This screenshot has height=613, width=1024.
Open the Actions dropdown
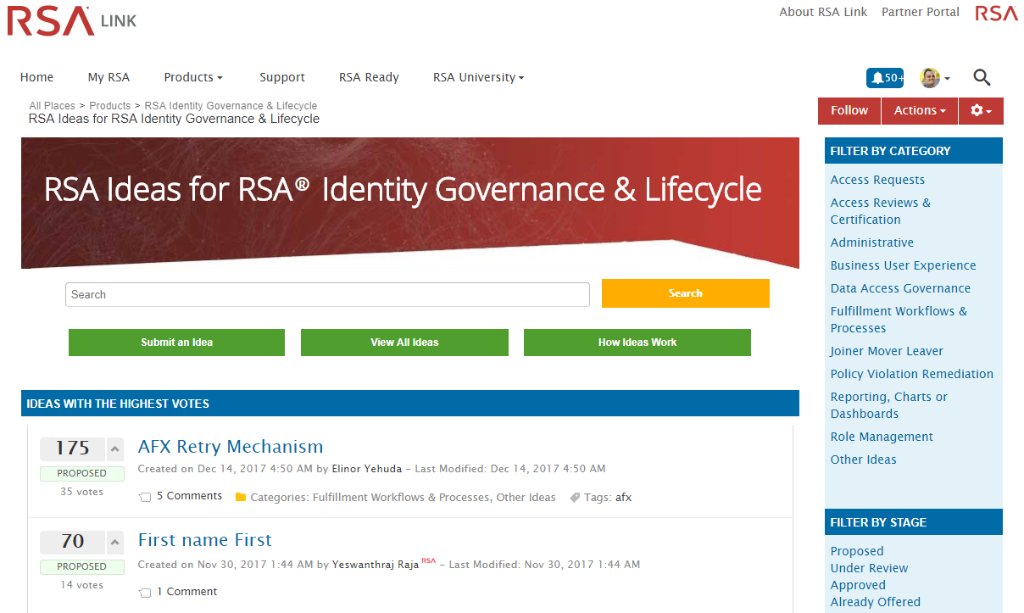(920, 111)
